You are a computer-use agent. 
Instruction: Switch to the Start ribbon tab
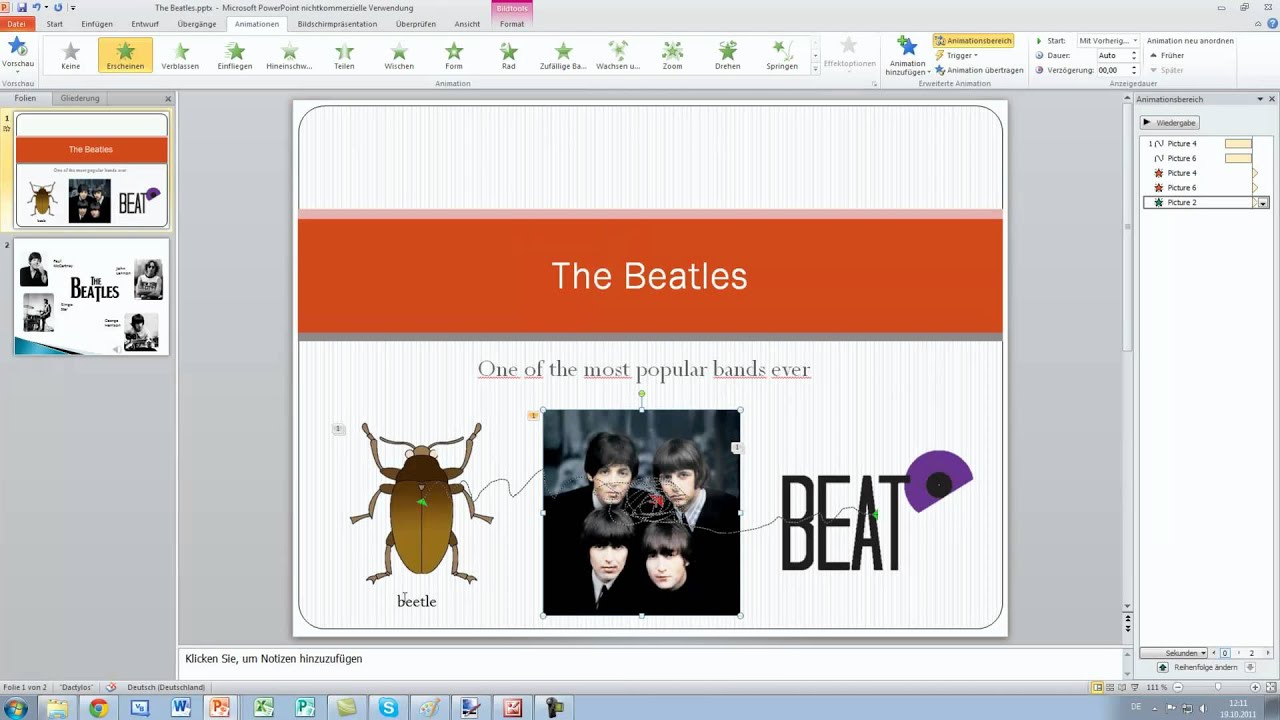pos(54,24)
